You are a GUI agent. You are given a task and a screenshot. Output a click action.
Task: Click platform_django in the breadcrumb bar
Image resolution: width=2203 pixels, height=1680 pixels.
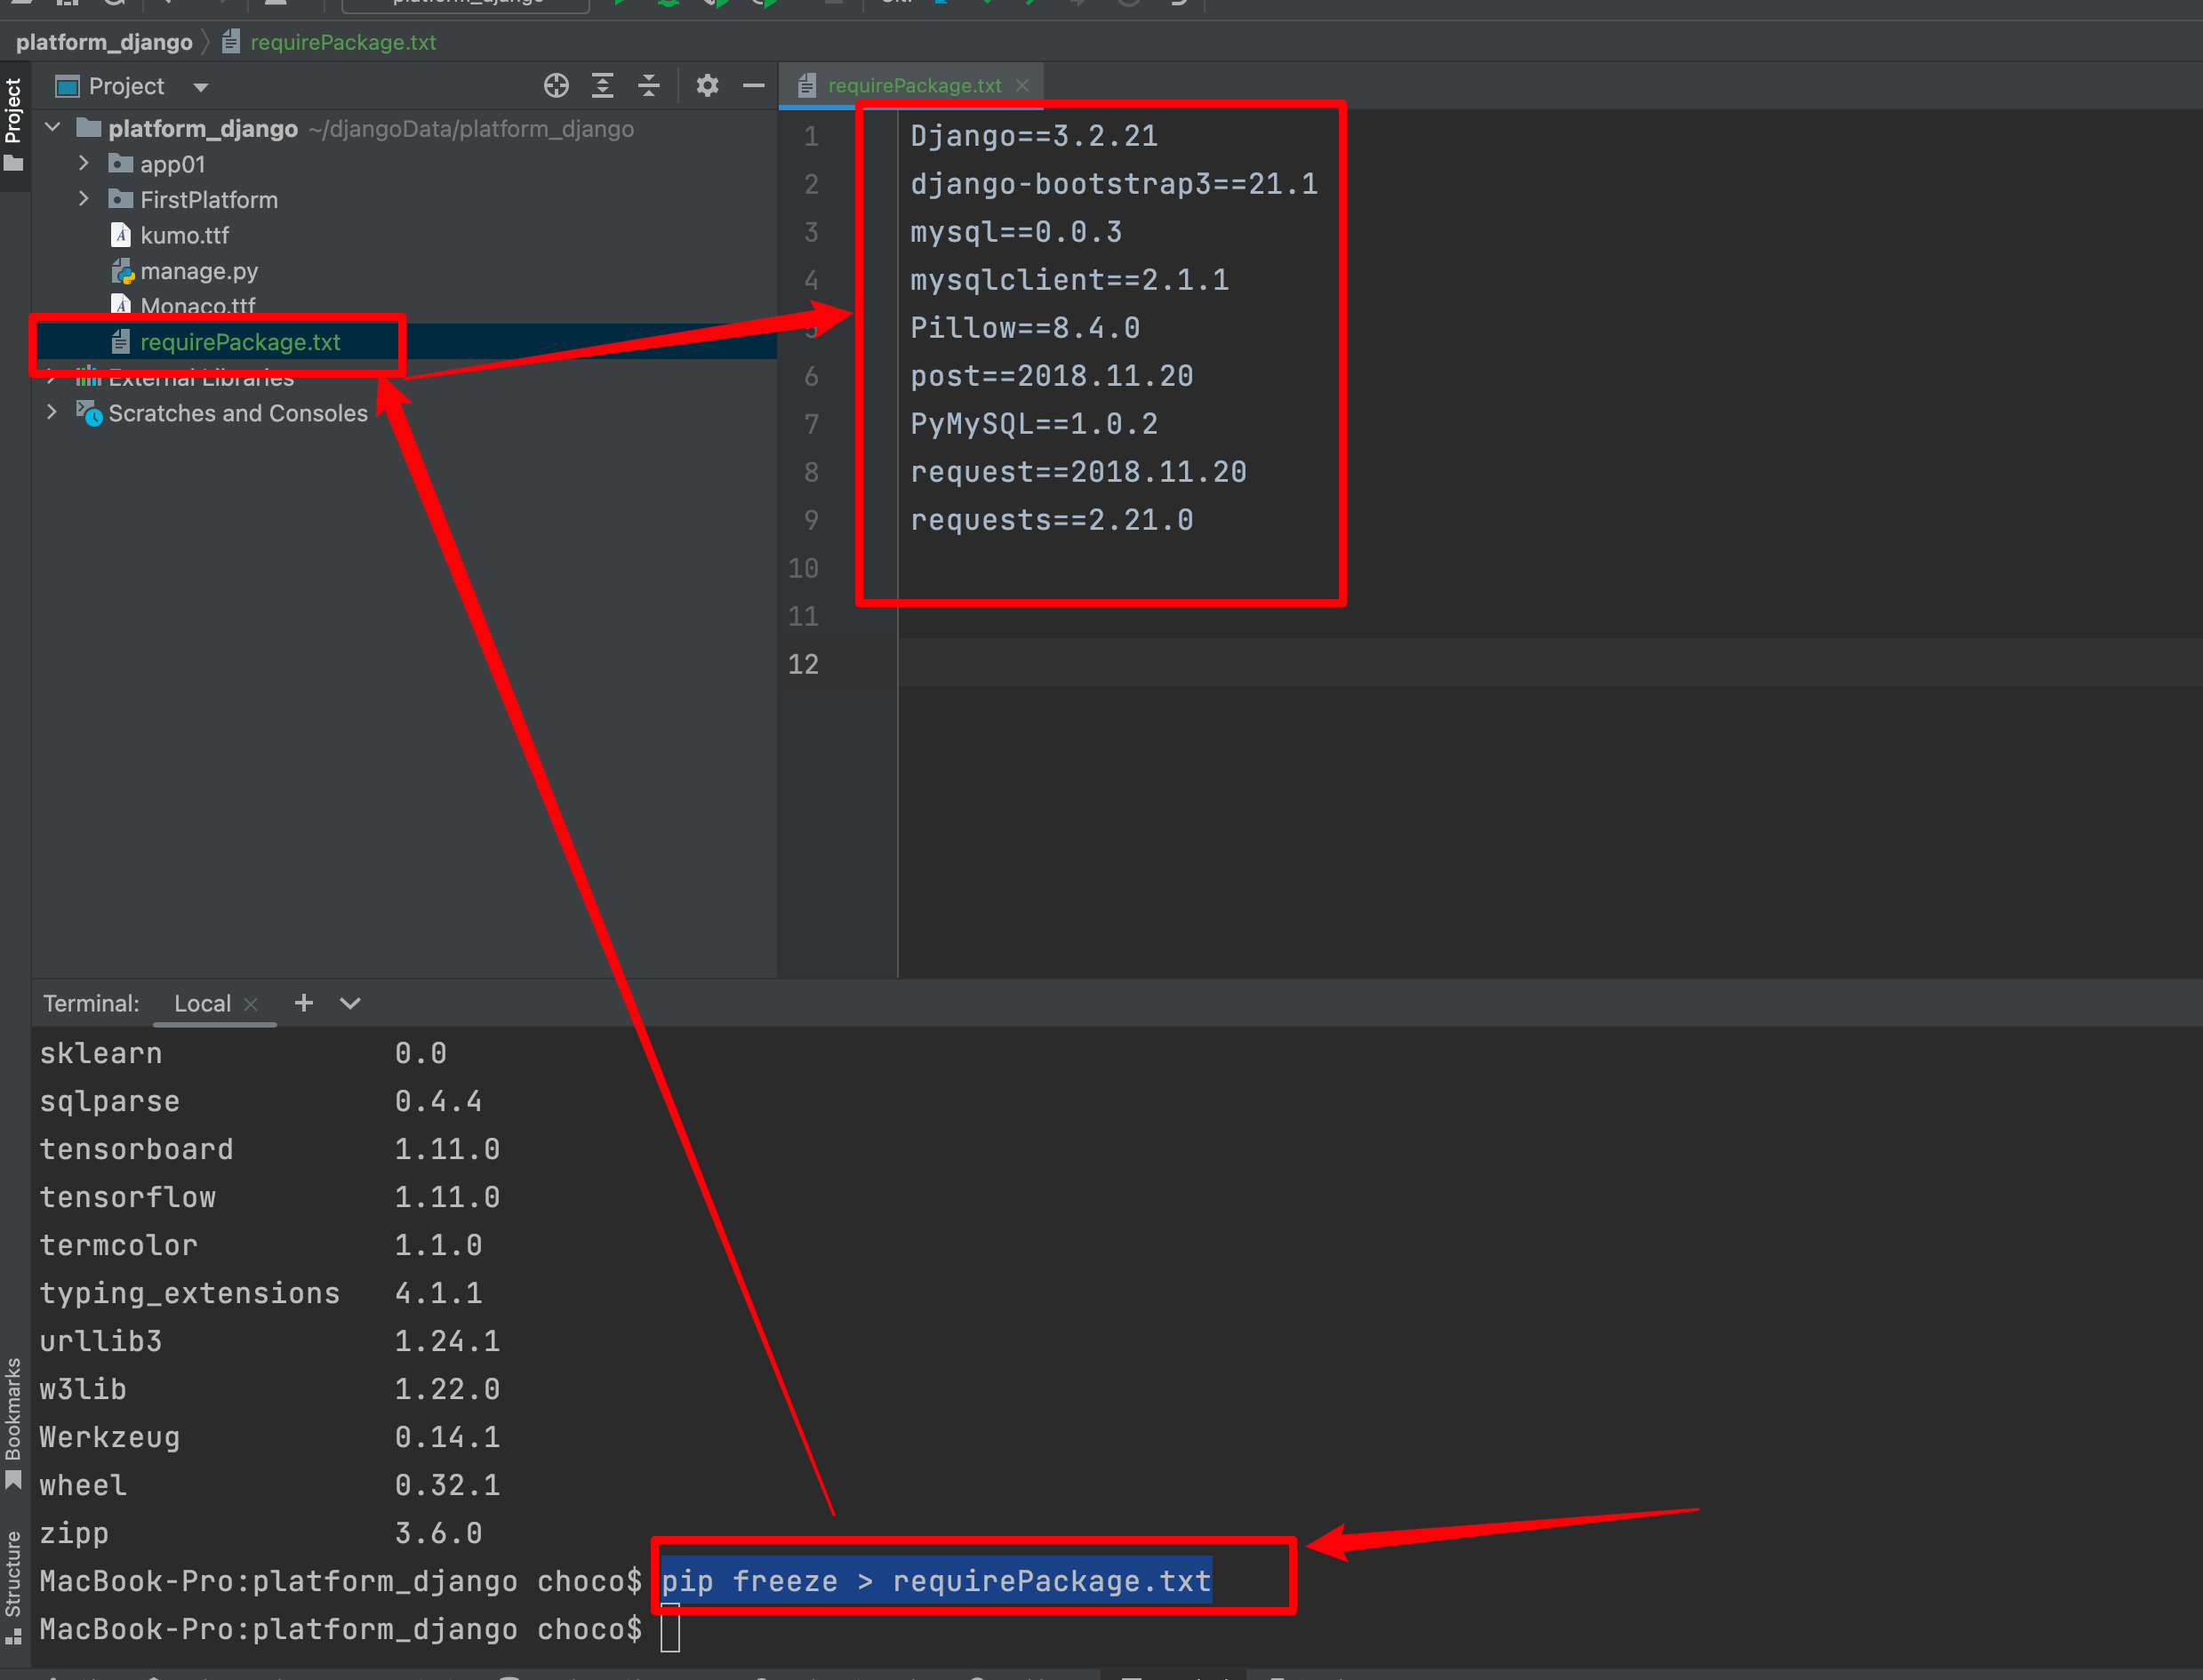click(104, 42)
